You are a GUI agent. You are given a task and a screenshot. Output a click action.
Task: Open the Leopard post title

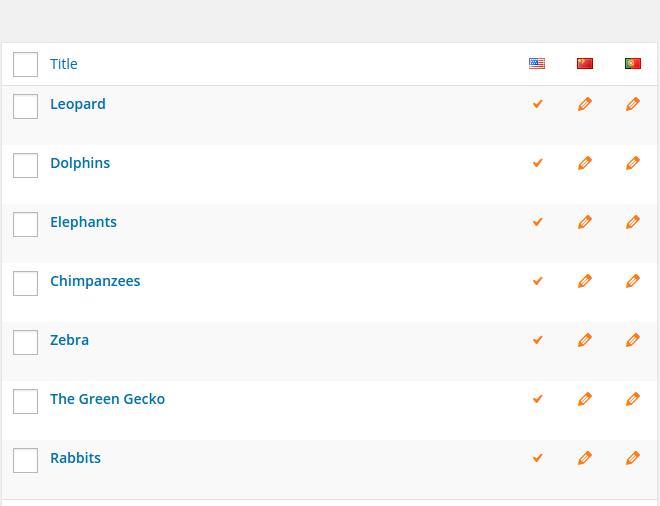[78, 104]
